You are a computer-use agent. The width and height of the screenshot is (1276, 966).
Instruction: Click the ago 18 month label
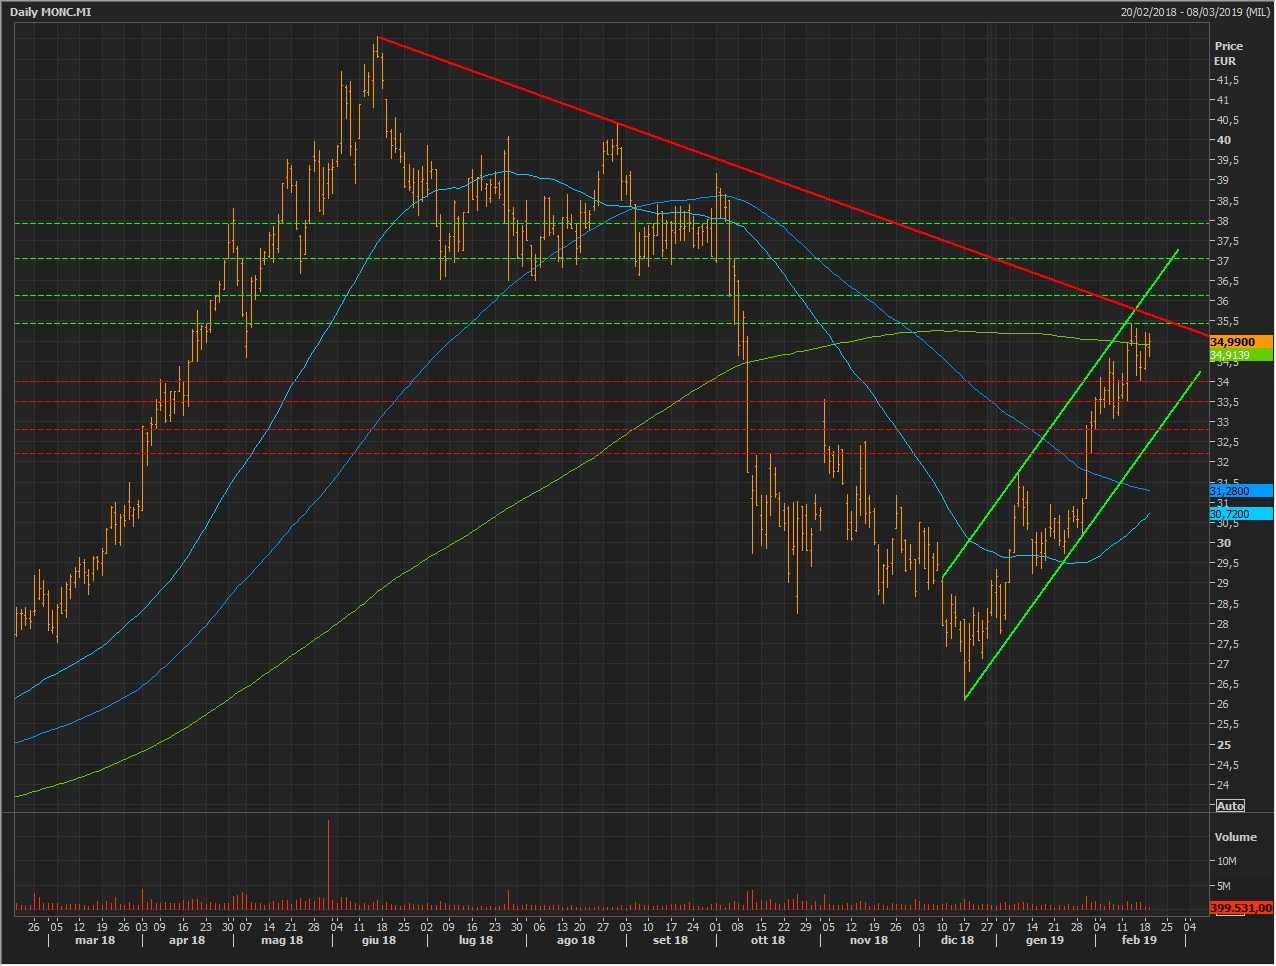point(575,940)
